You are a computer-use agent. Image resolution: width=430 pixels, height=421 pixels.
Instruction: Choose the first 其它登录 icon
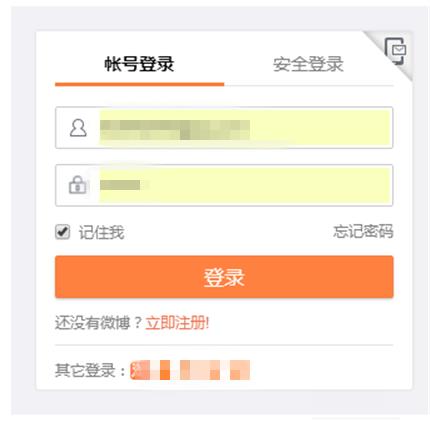click(140, 370)
